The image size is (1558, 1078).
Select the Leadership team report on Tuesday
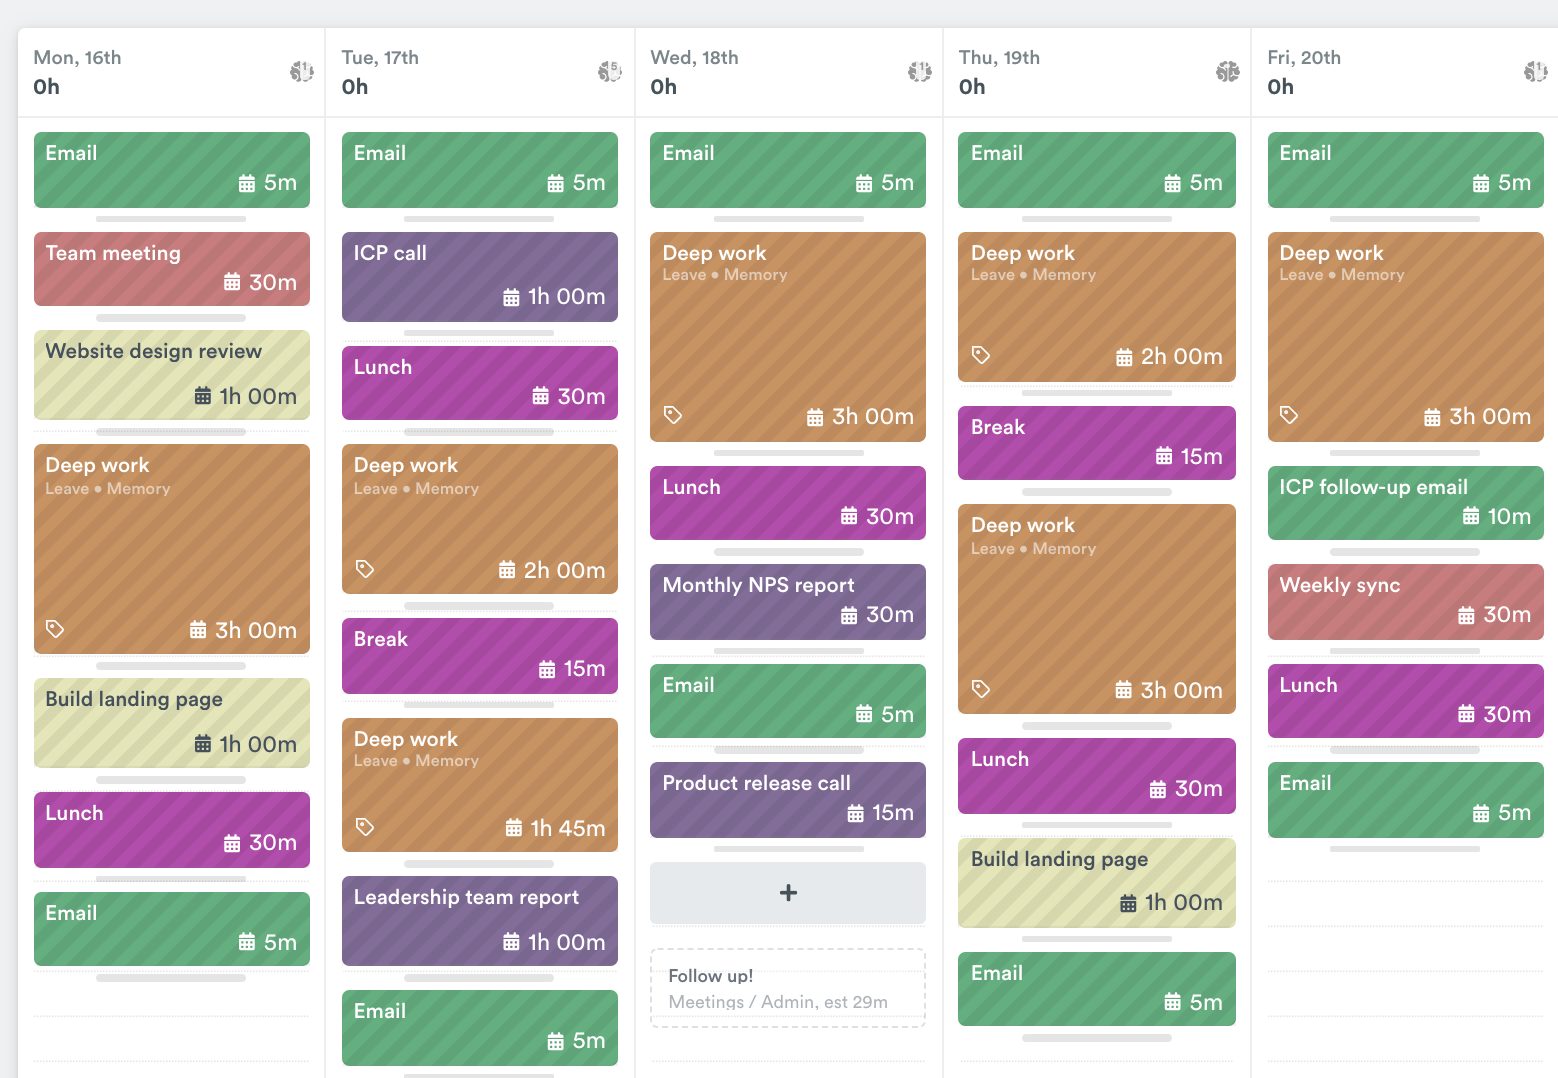click(479, 920)
